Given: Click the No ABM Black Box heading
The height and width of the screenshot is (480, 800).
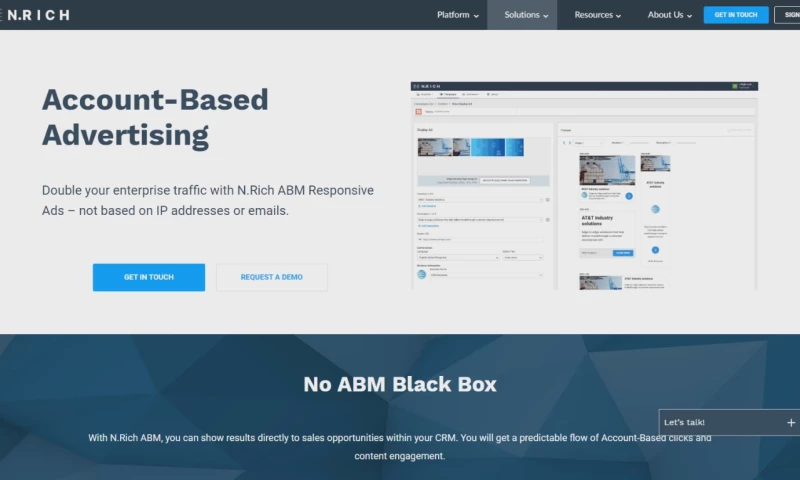Looking at the screenshot, I should (400, 384).
